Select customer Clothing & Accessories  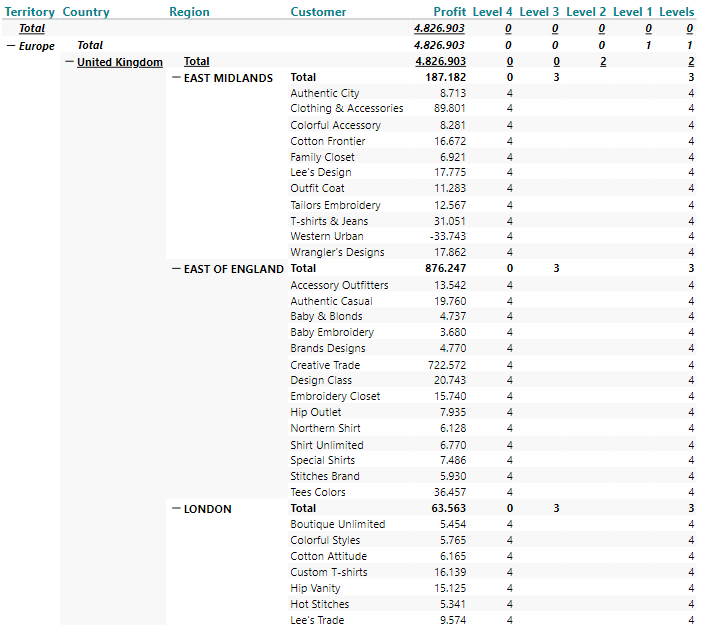[346, 108]
